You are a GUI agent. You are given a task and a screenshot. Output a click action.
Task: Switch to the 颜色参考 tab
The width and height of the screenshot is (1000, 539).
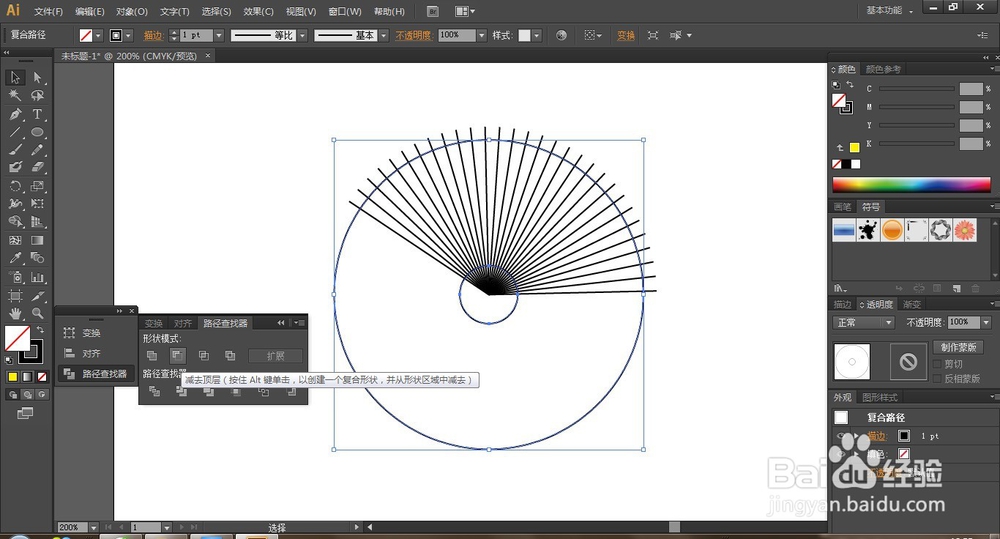coord(883,69)
